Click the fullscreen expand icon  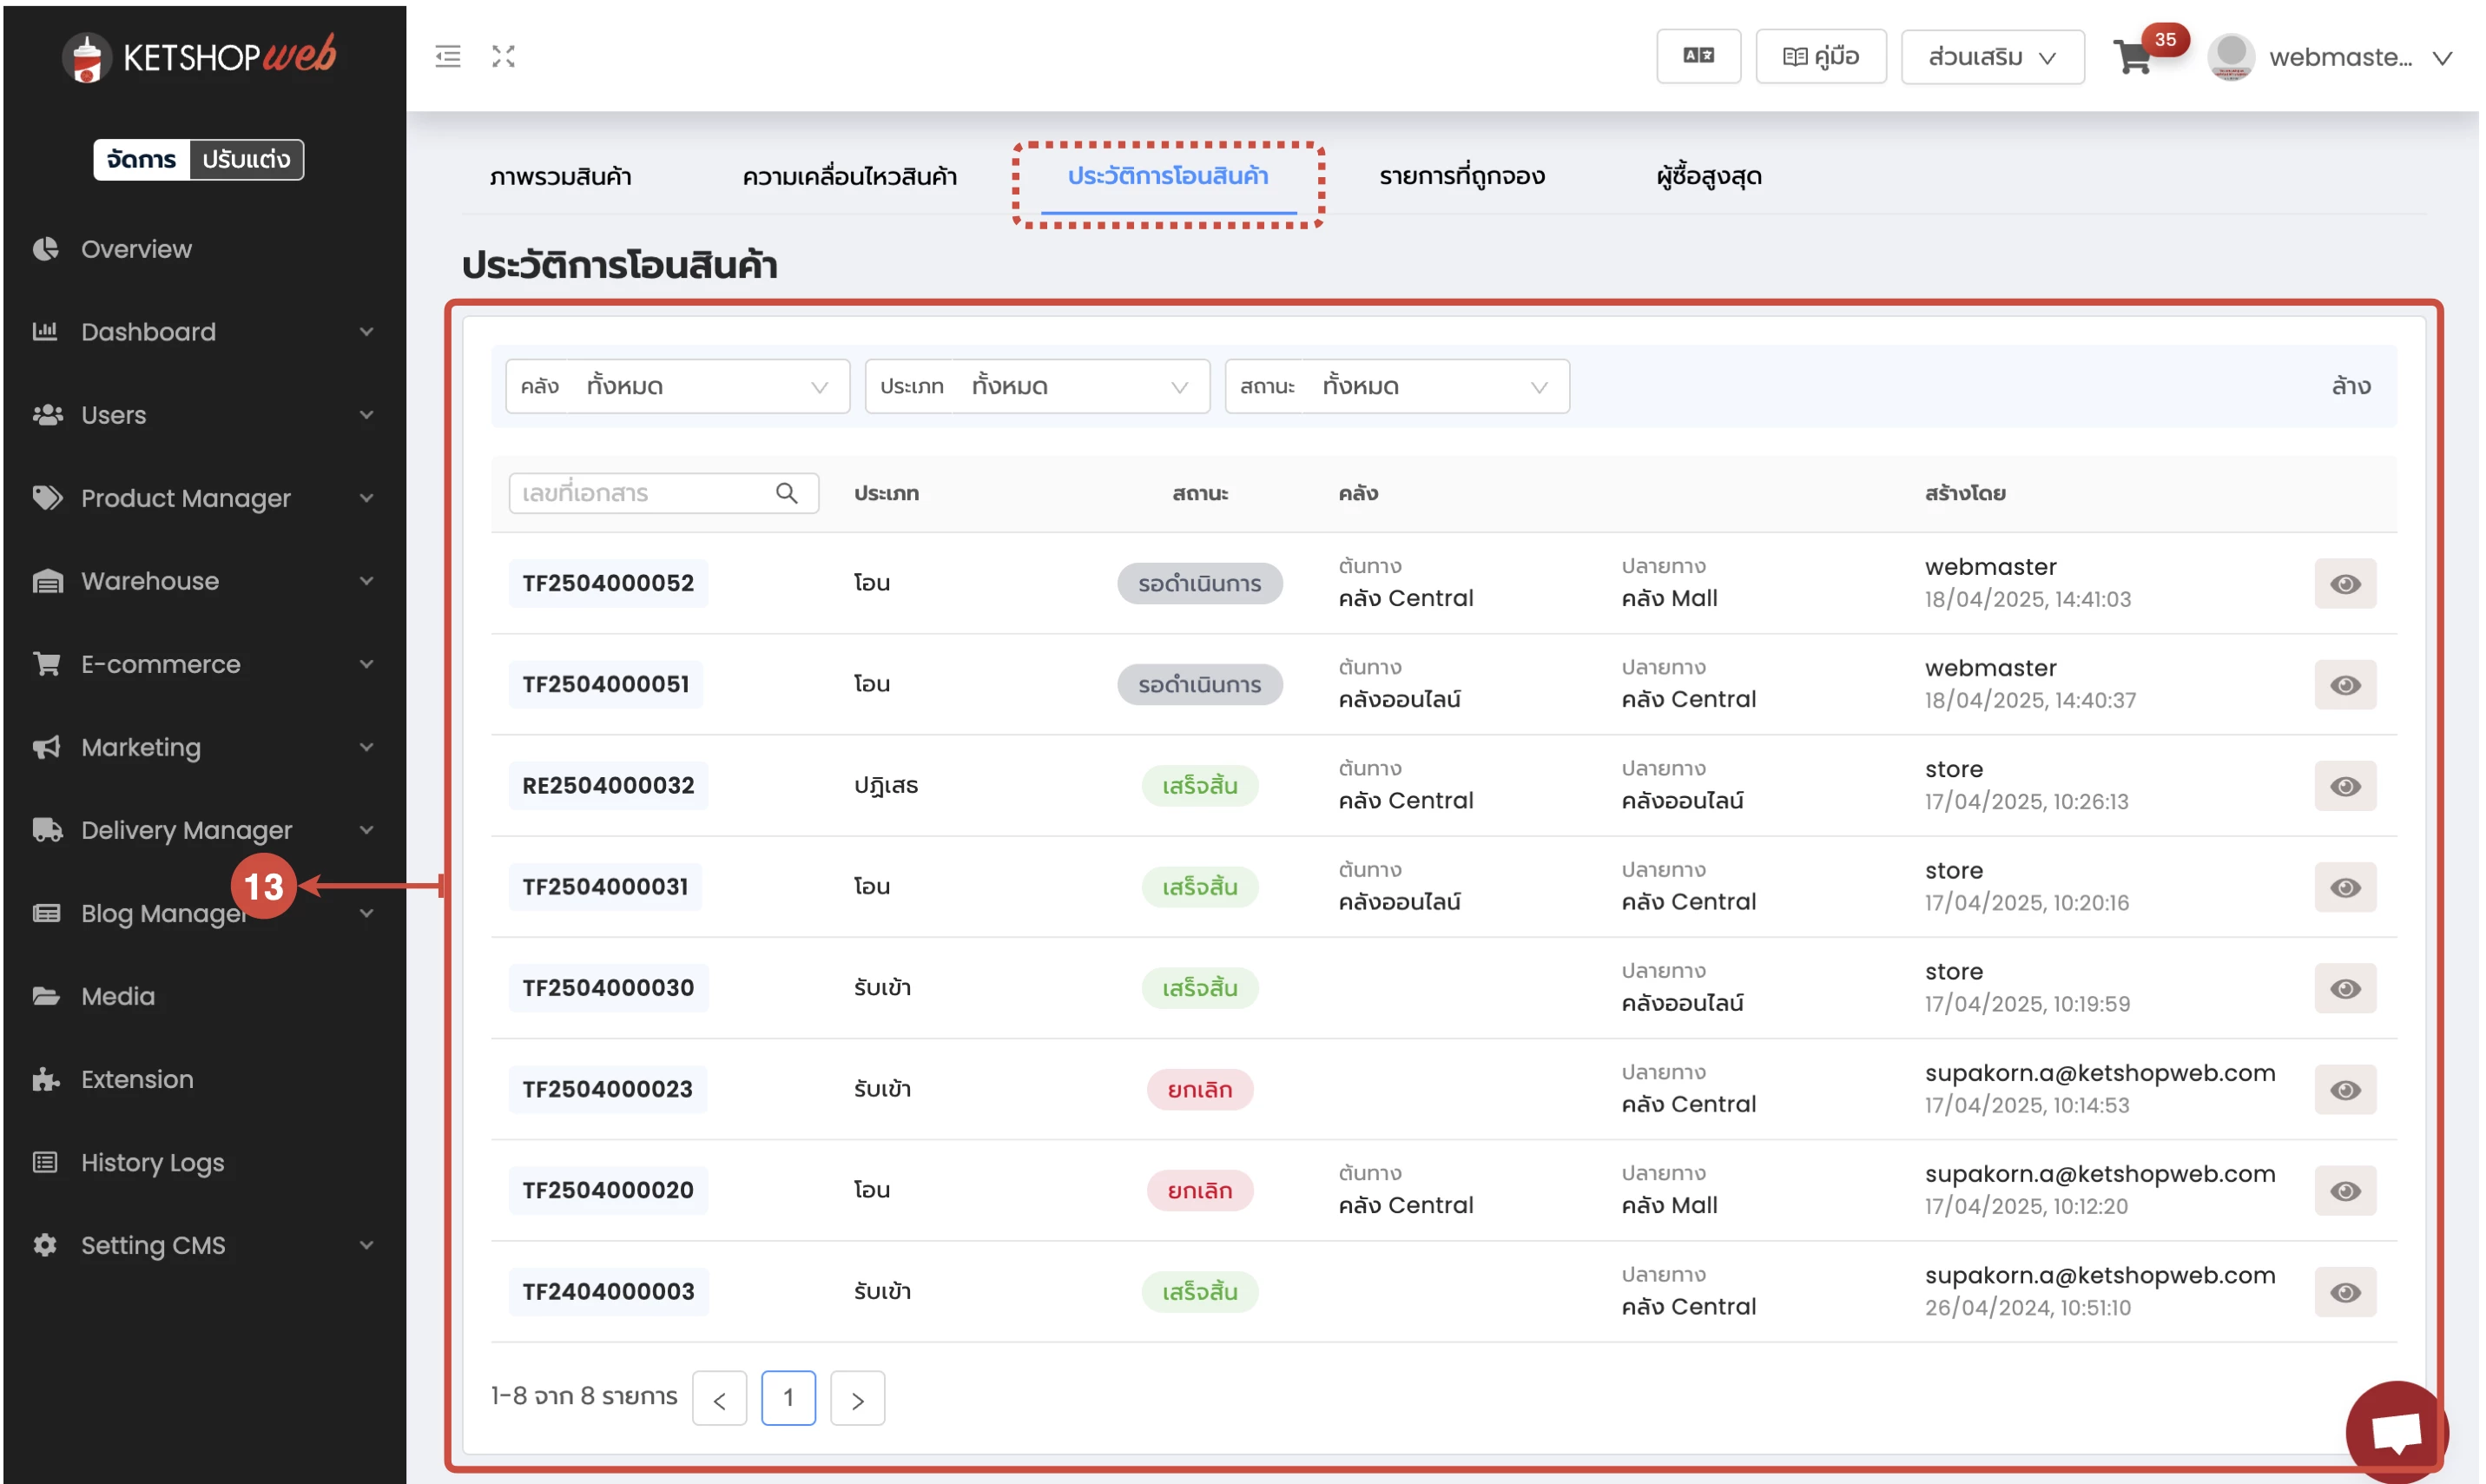(x=503, y=57)
